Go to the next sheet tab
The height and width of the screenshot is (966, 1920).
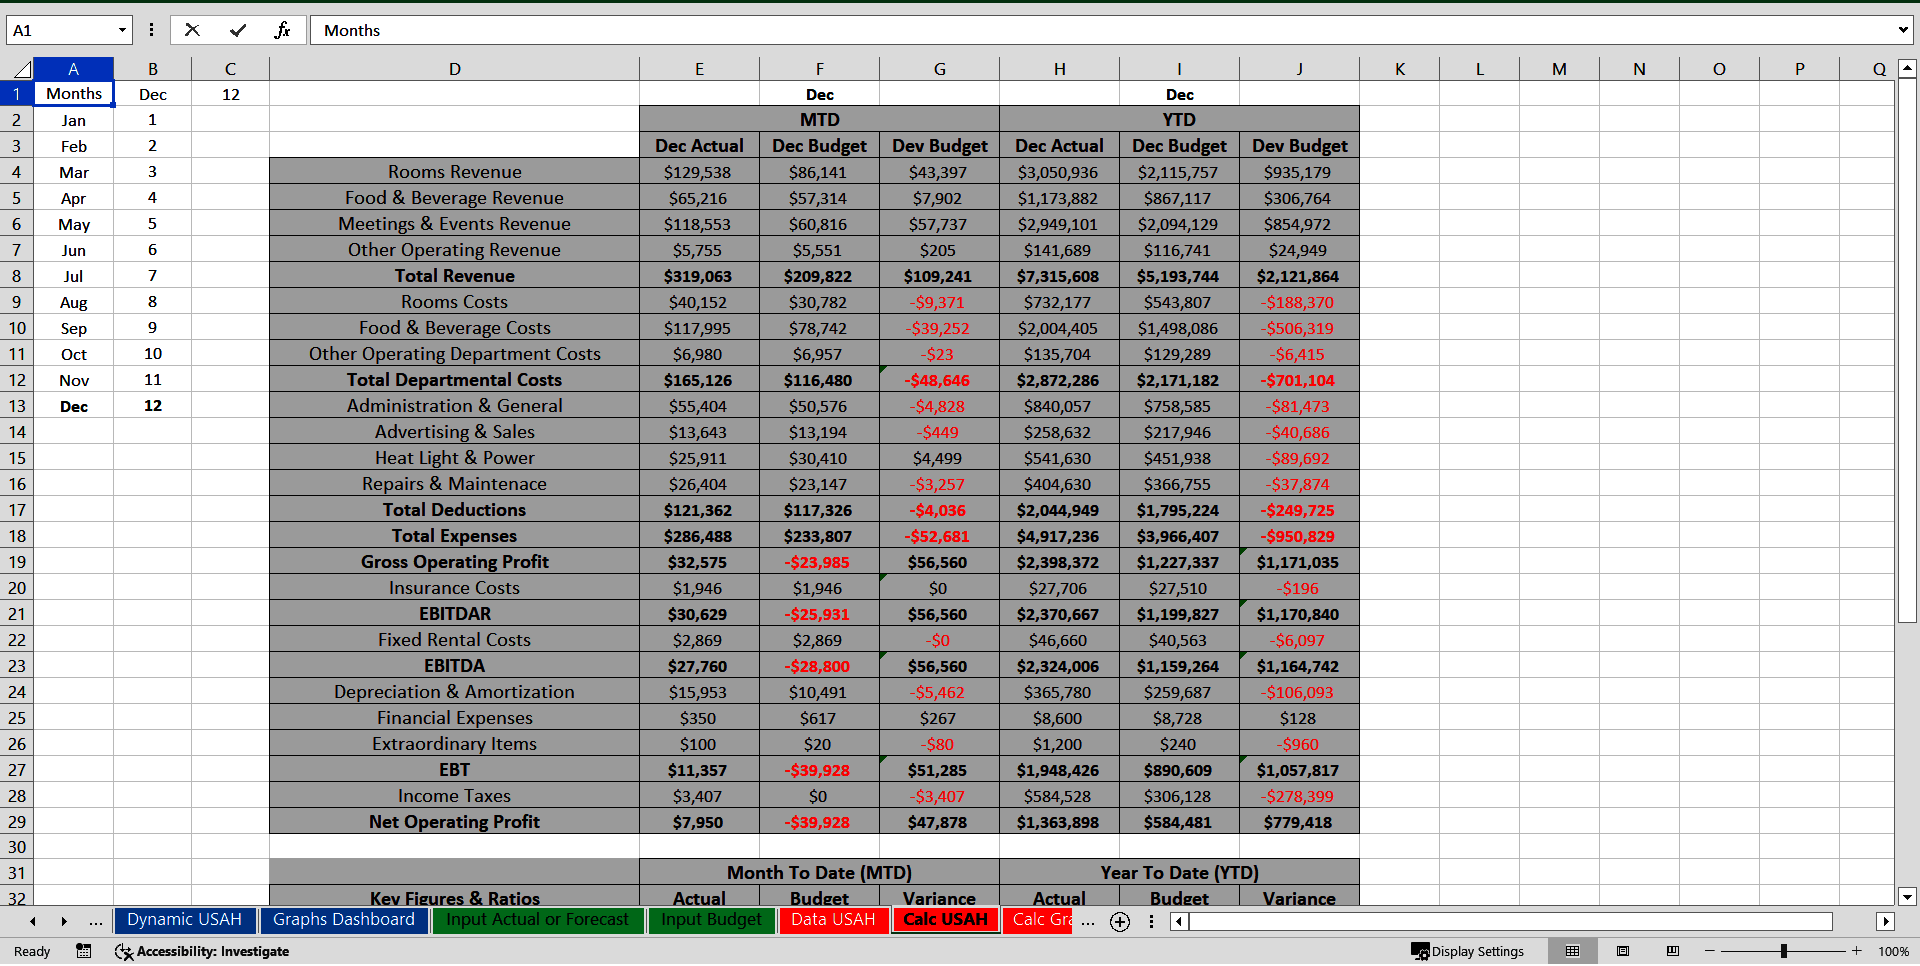pyautogui.click(x=64, y=921)
